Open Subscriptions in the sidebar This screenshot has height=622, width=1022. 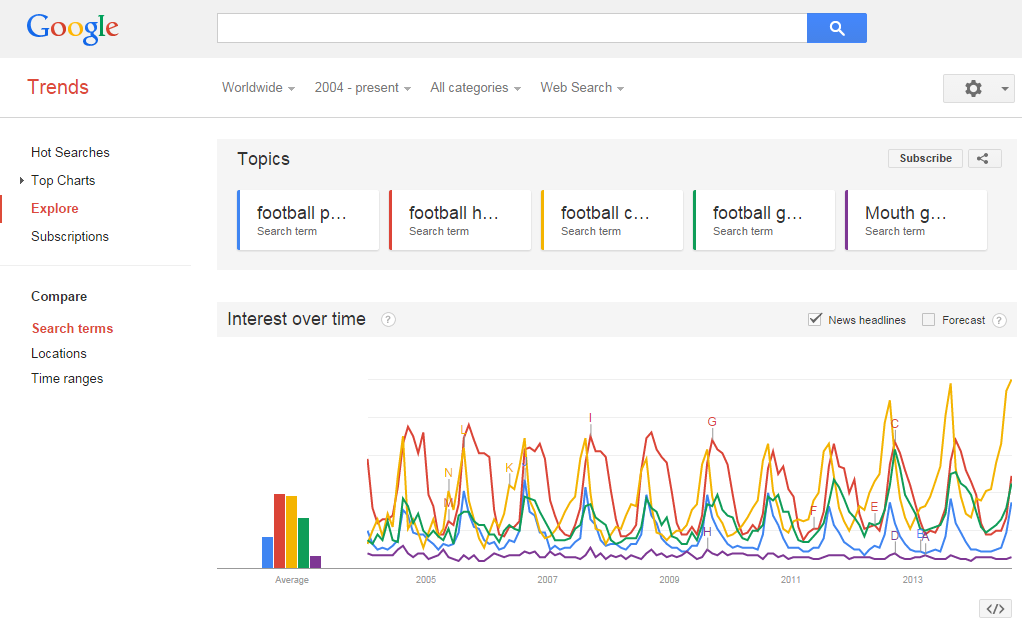coord(70,237)
